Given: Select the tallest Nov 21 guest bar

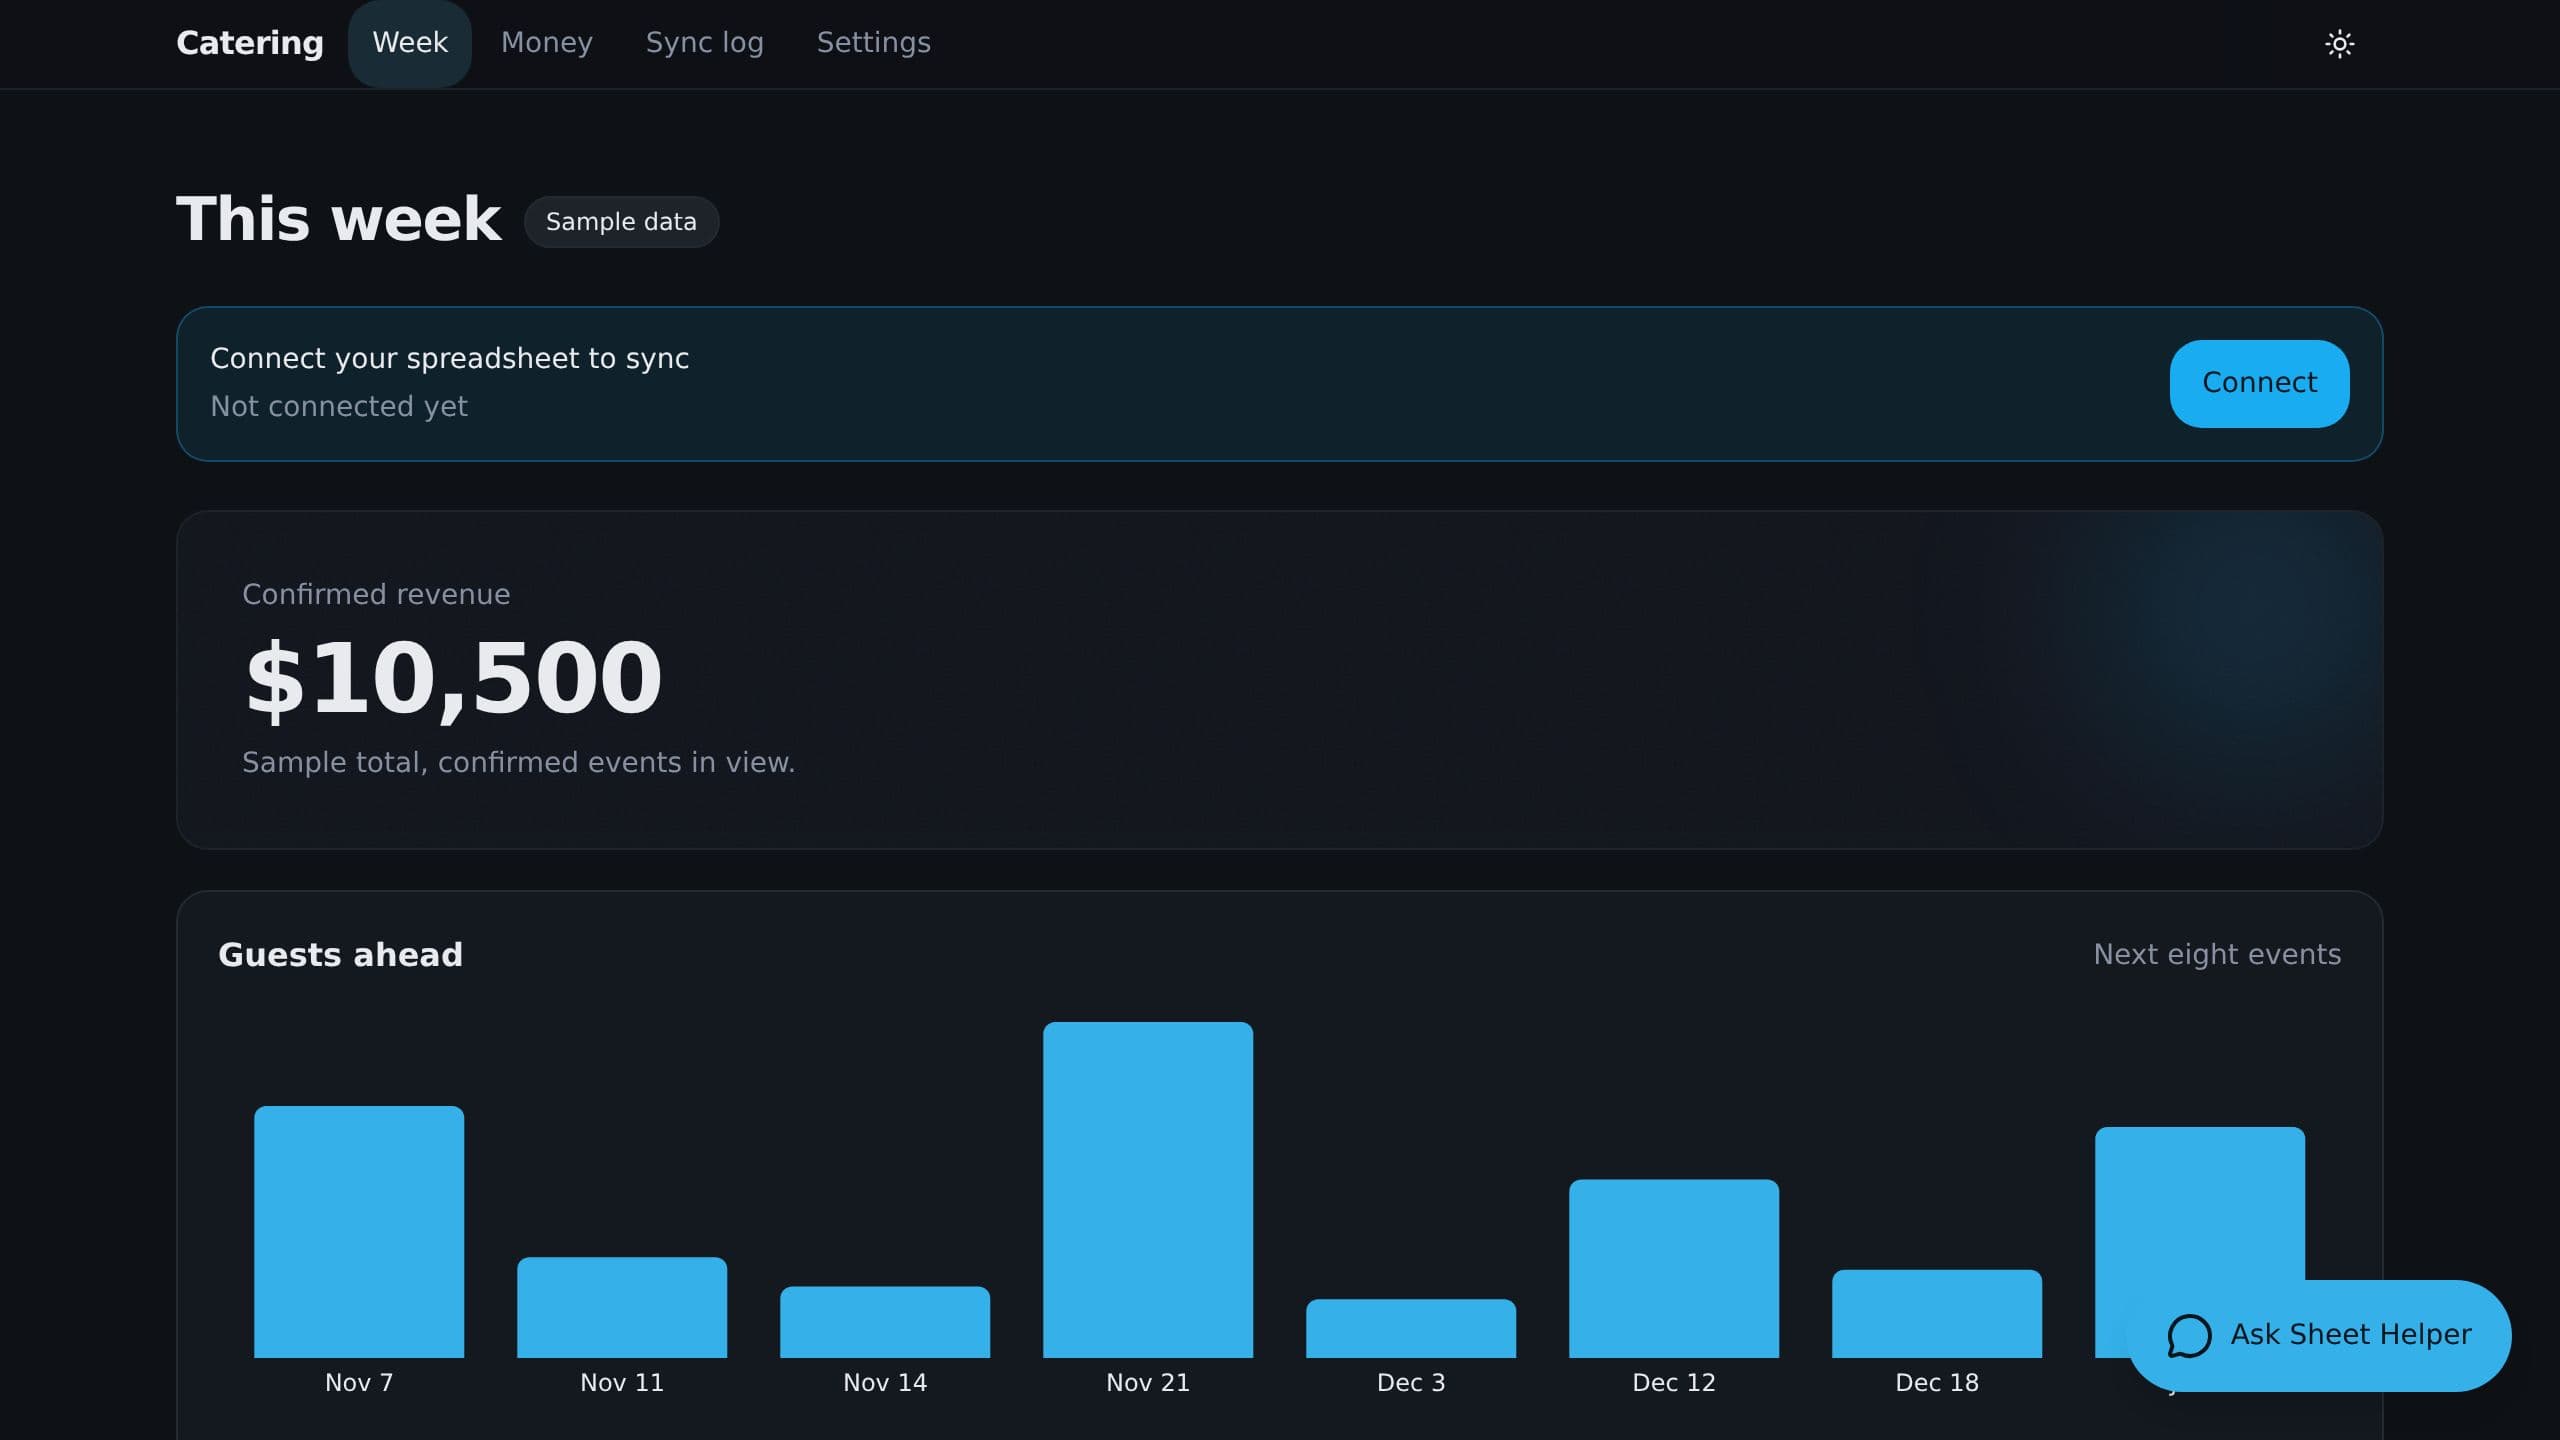Looking at the screenshot, I should pos(1148,1190).
